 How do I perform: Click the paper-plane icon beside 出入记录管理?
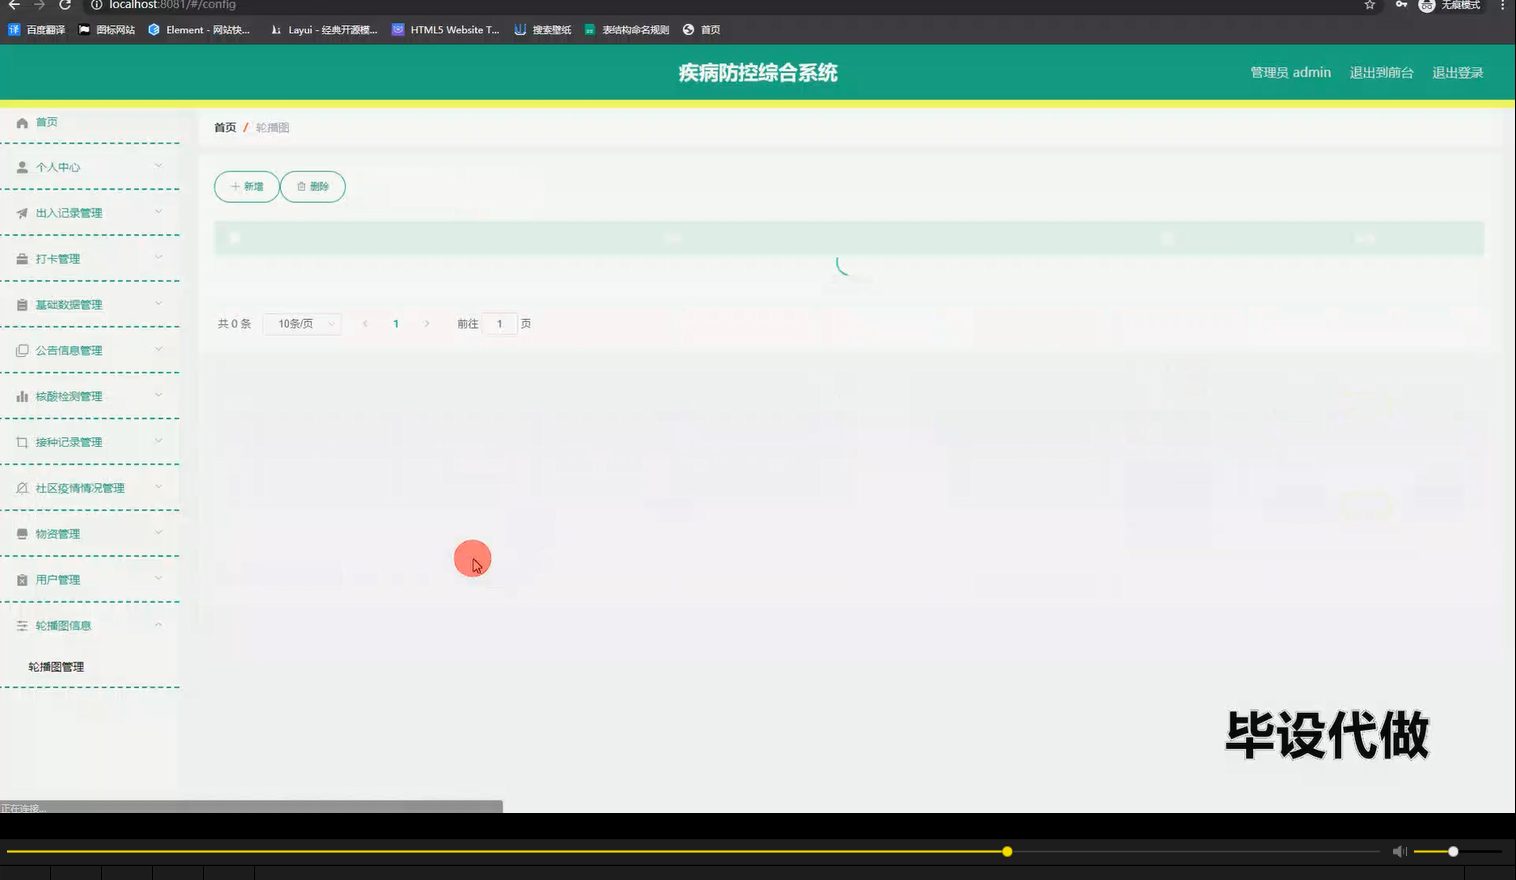(22, 213)
